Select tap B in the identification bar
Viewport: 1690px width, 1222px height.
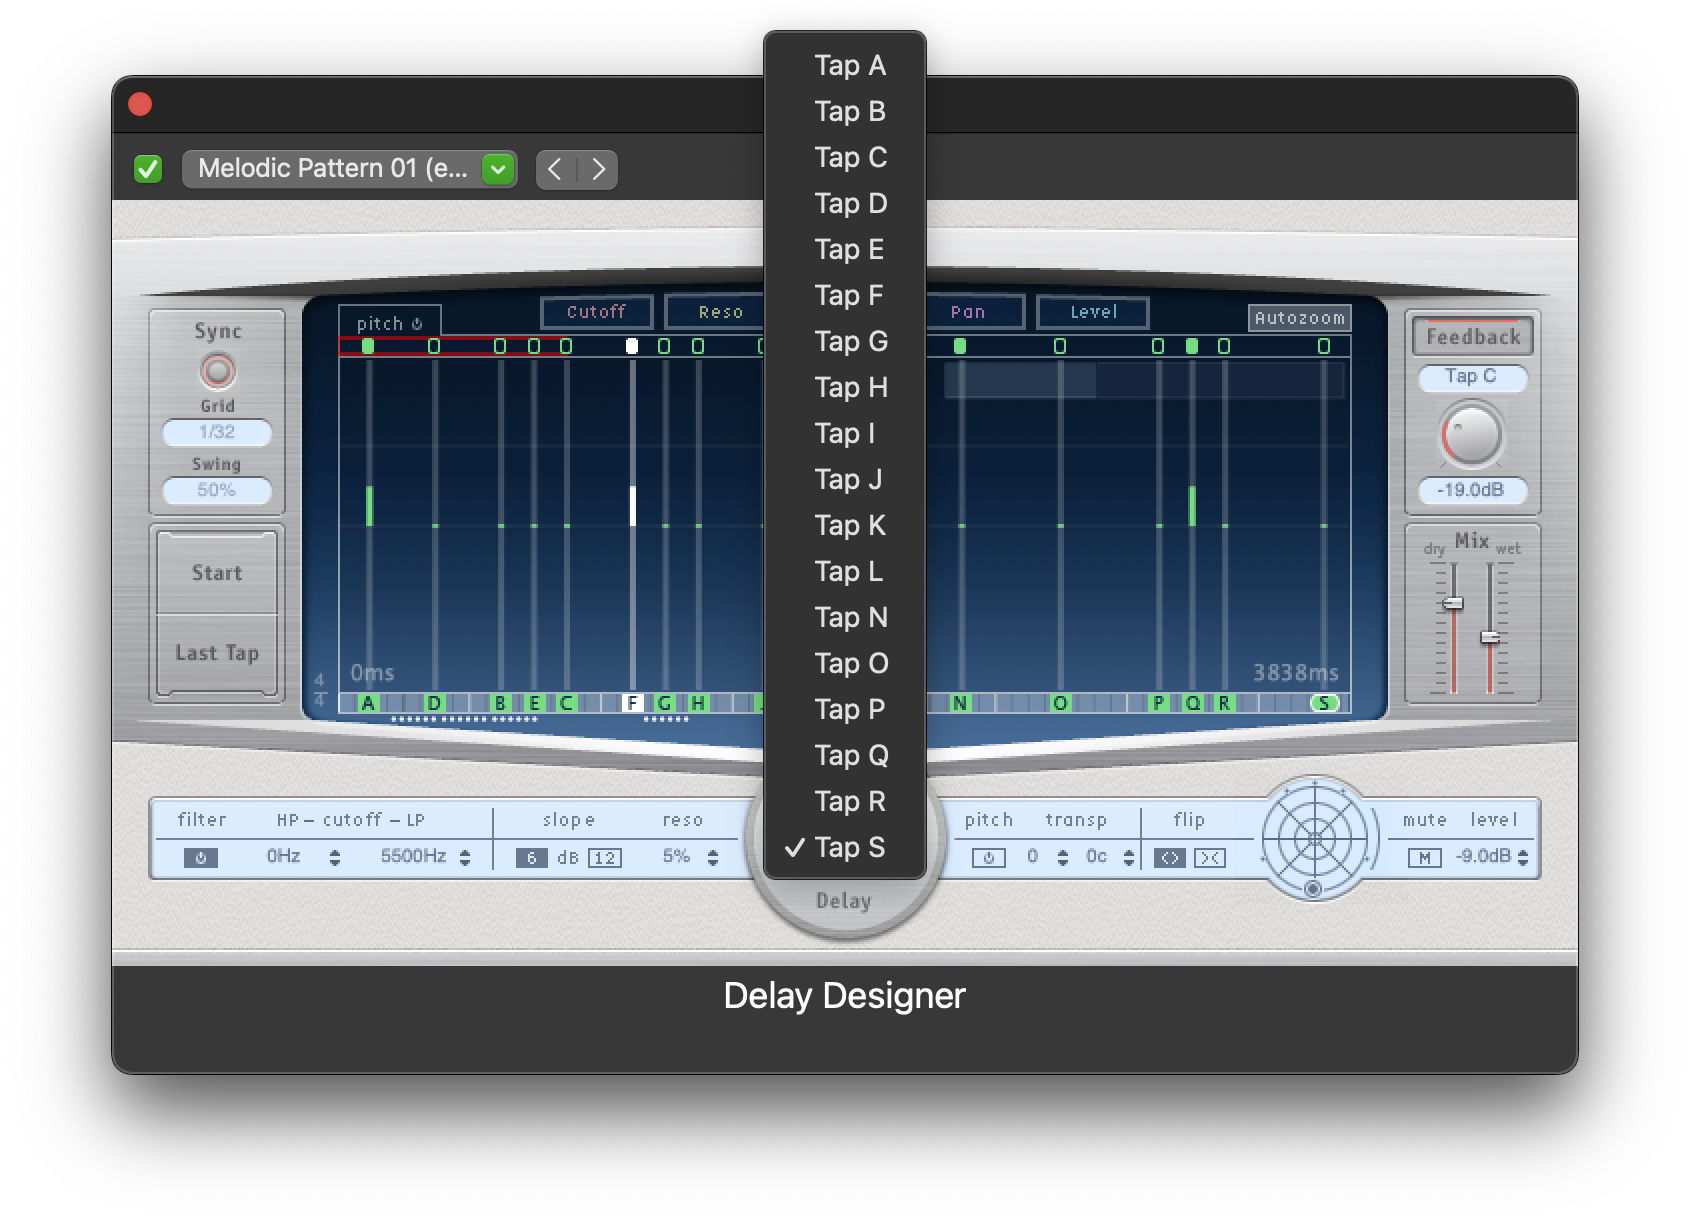click(500, 703)
